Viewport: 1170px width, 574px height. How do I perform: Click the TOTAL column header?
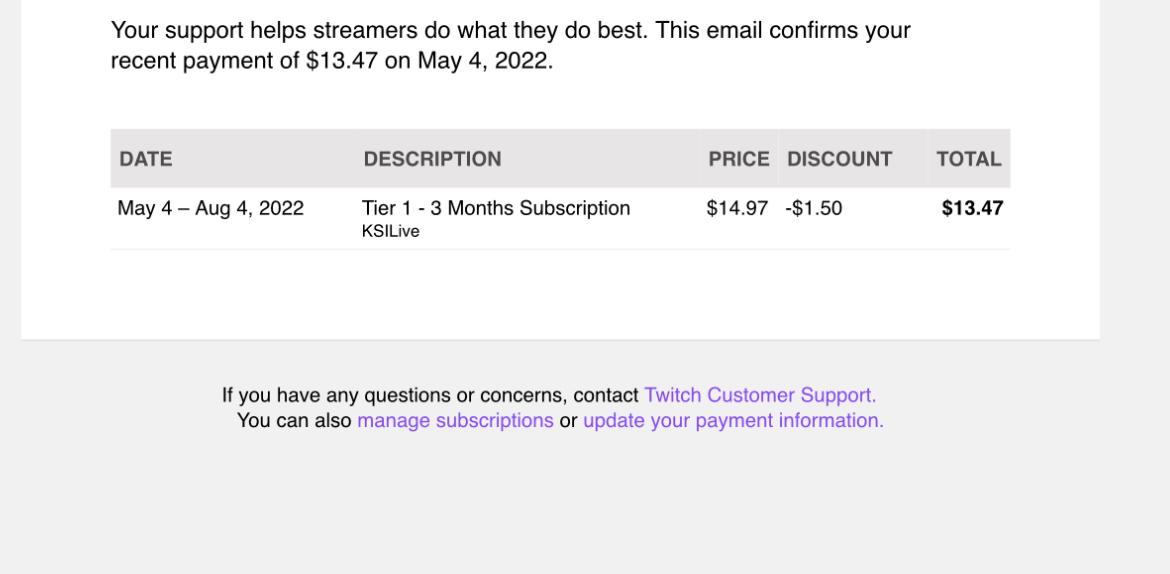tap(969, 159)
